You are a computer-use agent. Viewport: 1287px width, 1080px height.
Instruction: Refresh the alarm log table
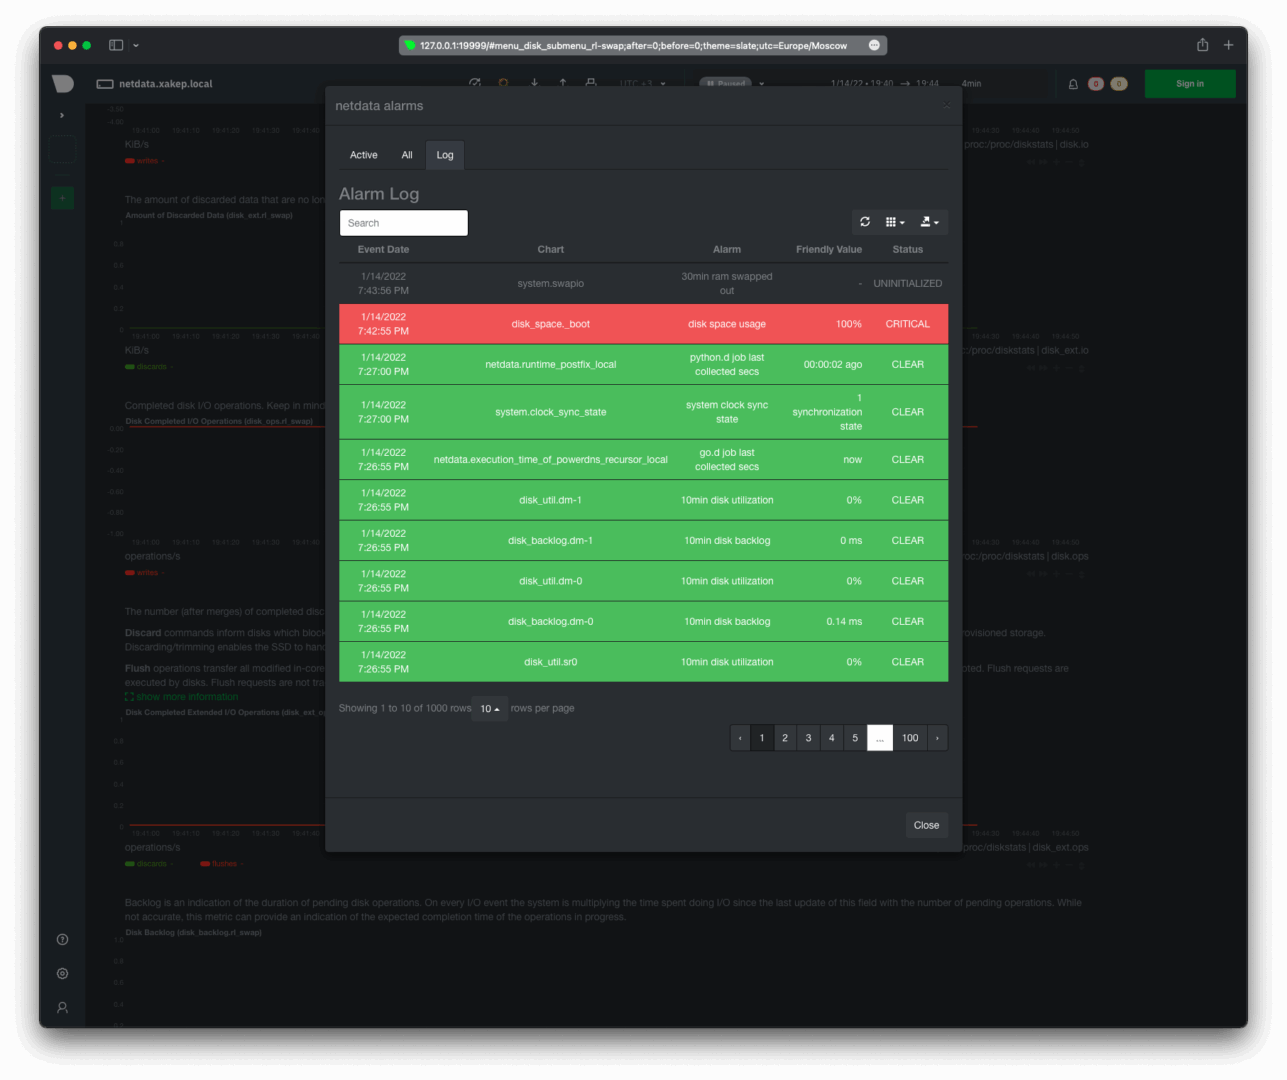click(x=865, y=222)
